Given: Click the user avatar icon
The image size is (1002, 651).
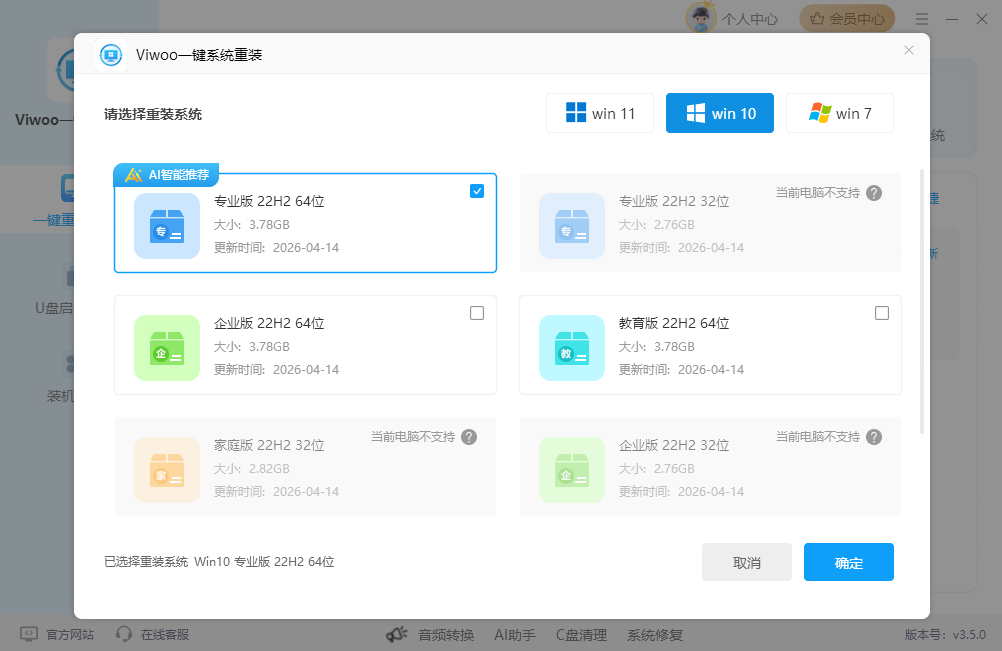Looking at the screenshot, I should (700, 17).
